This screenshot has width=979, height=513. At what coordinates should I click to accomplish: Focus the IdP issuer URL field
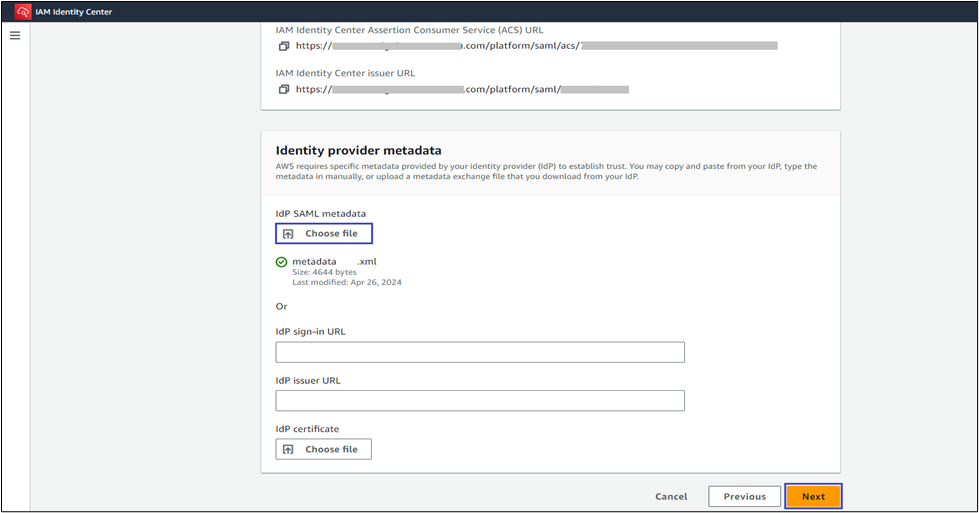click(x=480, y=401)
